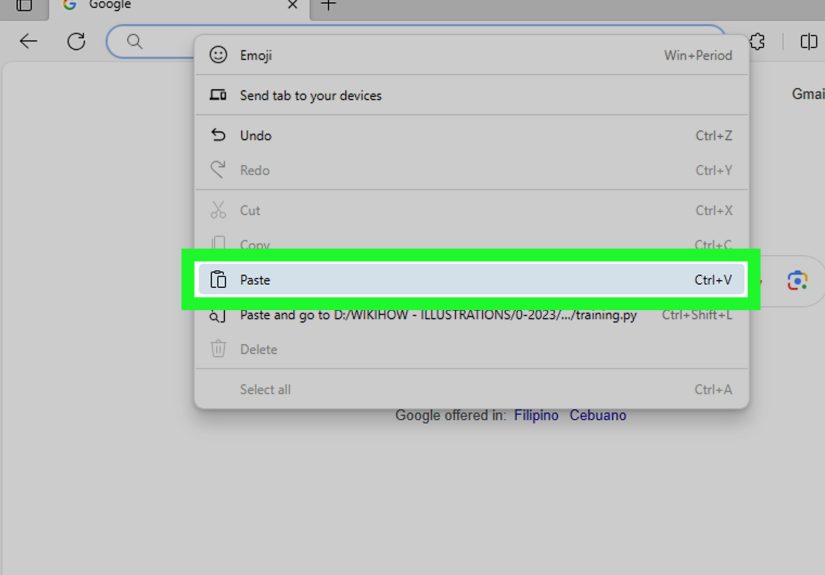This screenshot has height=575, width=825.
Task: Click the trash icon beside Delete
Action: coord(218,349)
